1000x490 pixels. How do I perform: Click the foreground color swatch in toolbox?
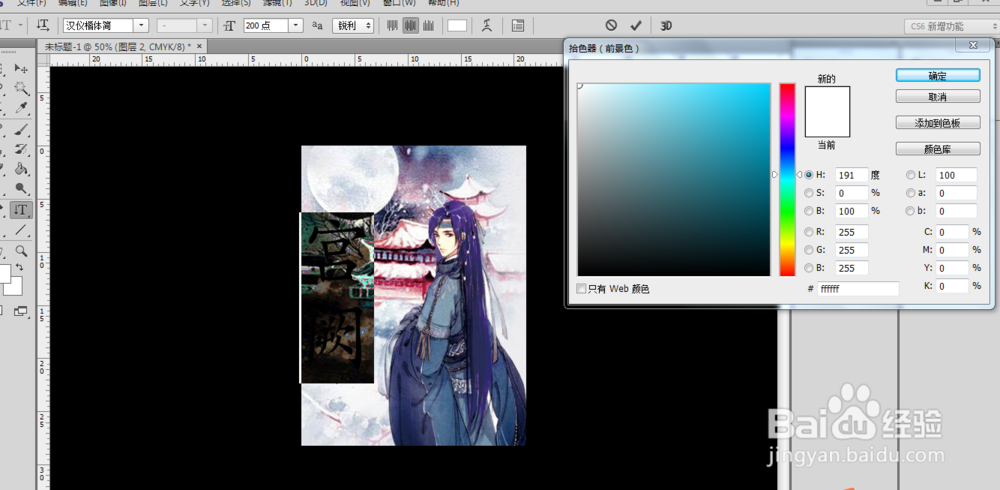[x=3, y=274]
